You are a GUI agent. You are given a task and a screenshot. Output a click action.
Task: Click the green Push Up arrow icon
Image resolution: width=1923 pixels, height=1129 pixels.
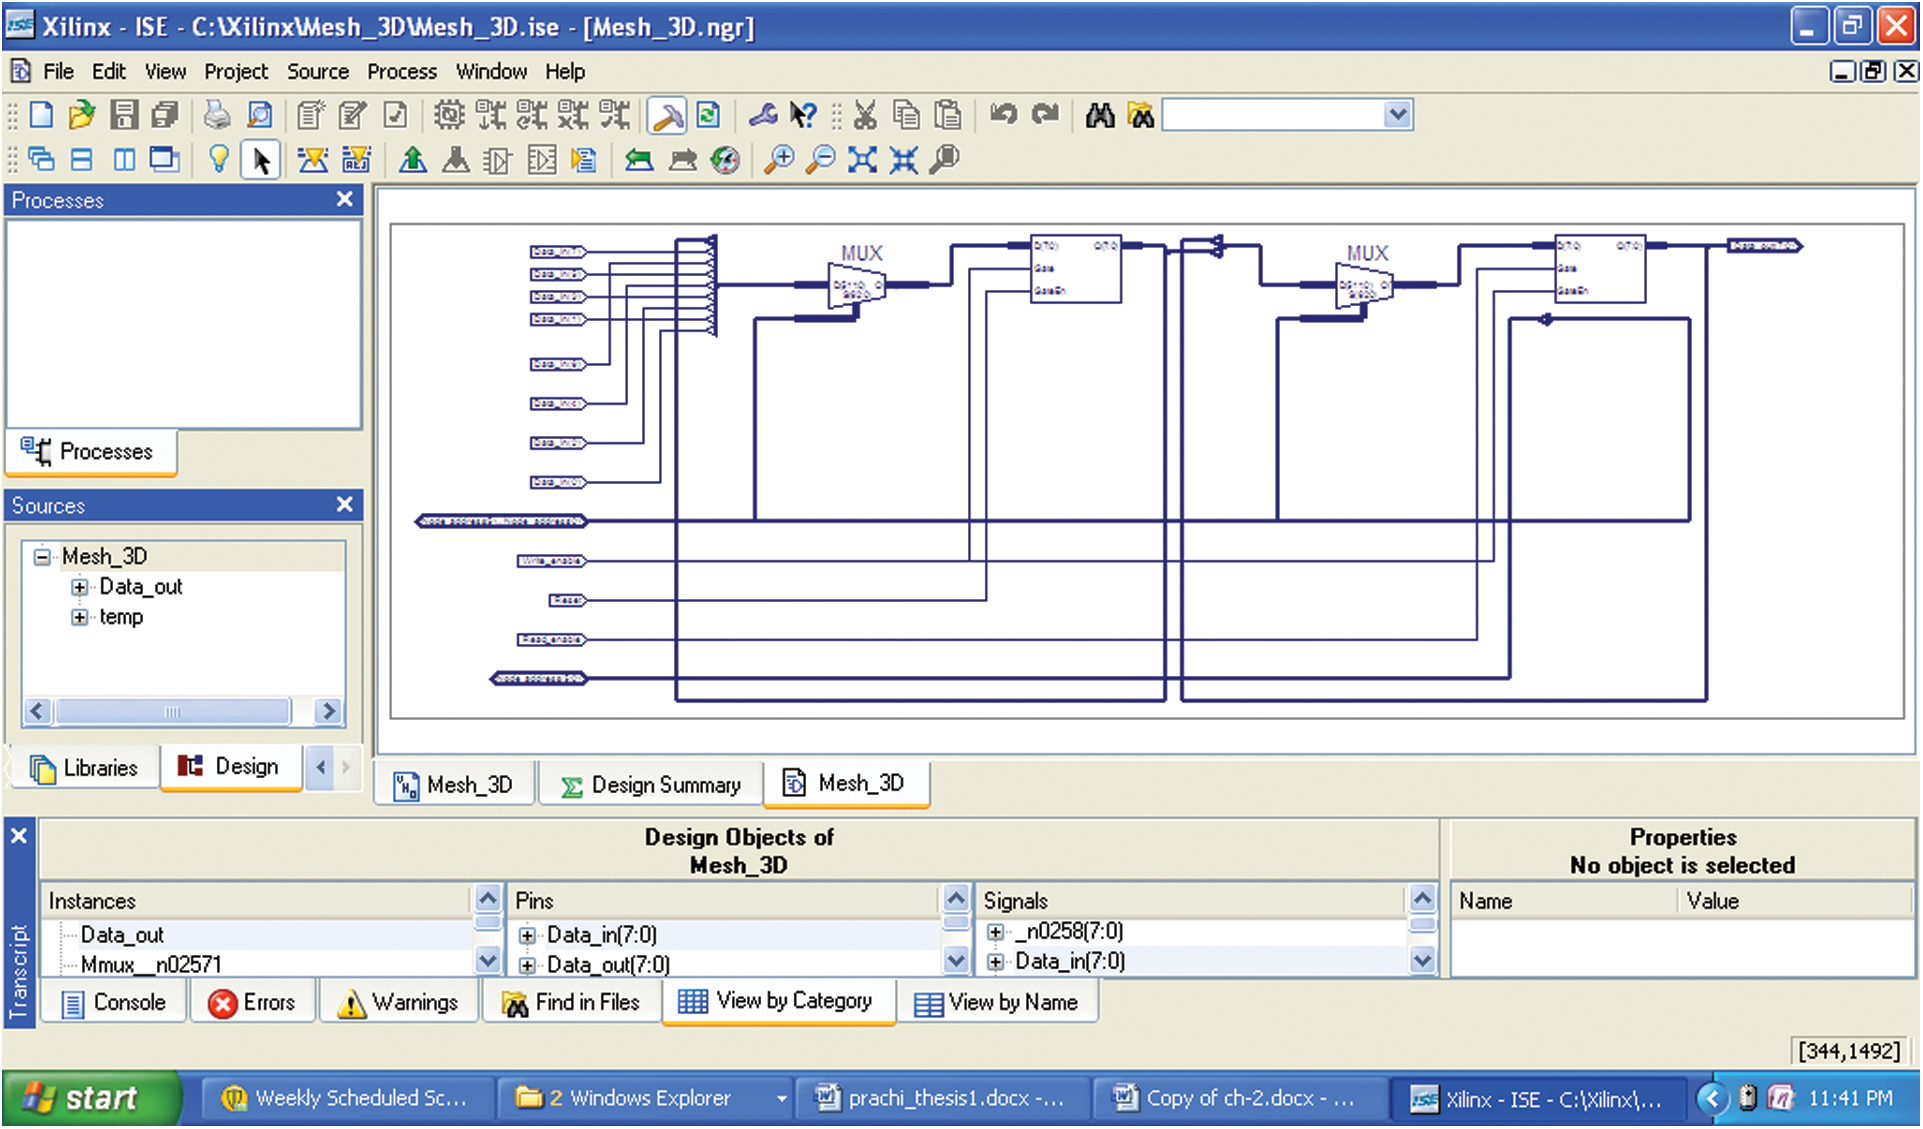412,159
